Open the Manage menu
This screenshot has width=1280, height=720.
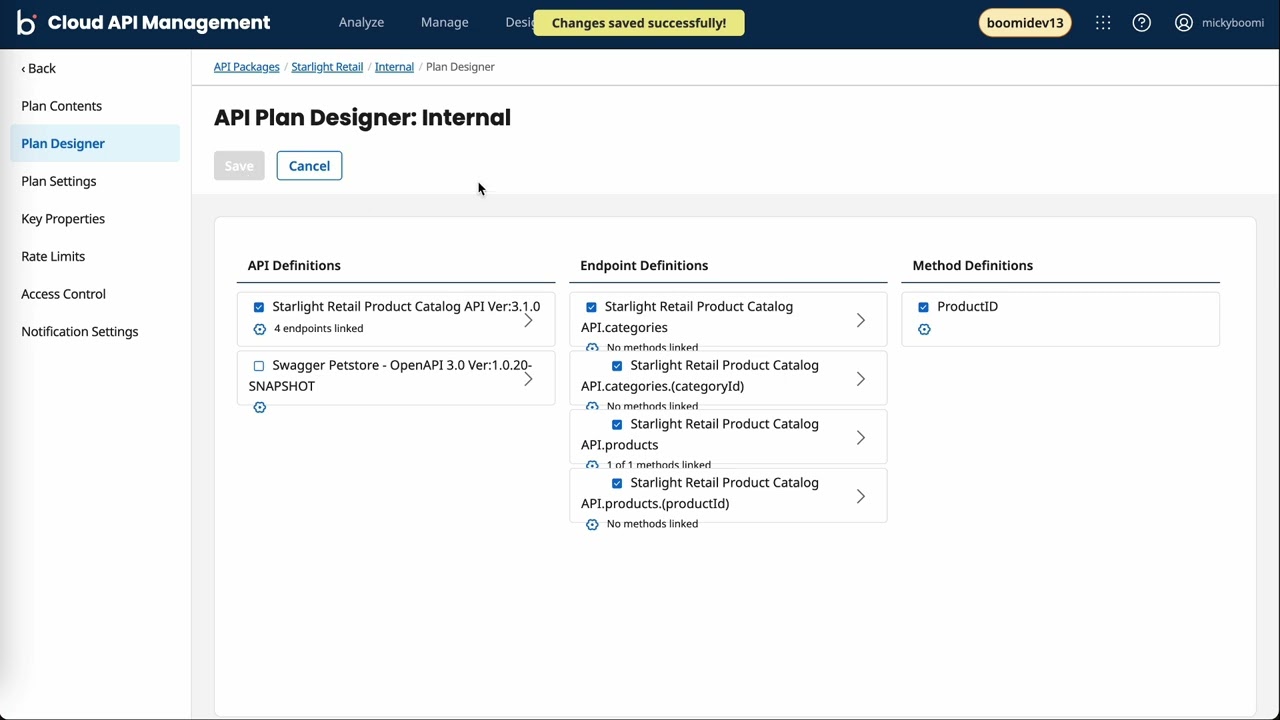pos(445,22)
